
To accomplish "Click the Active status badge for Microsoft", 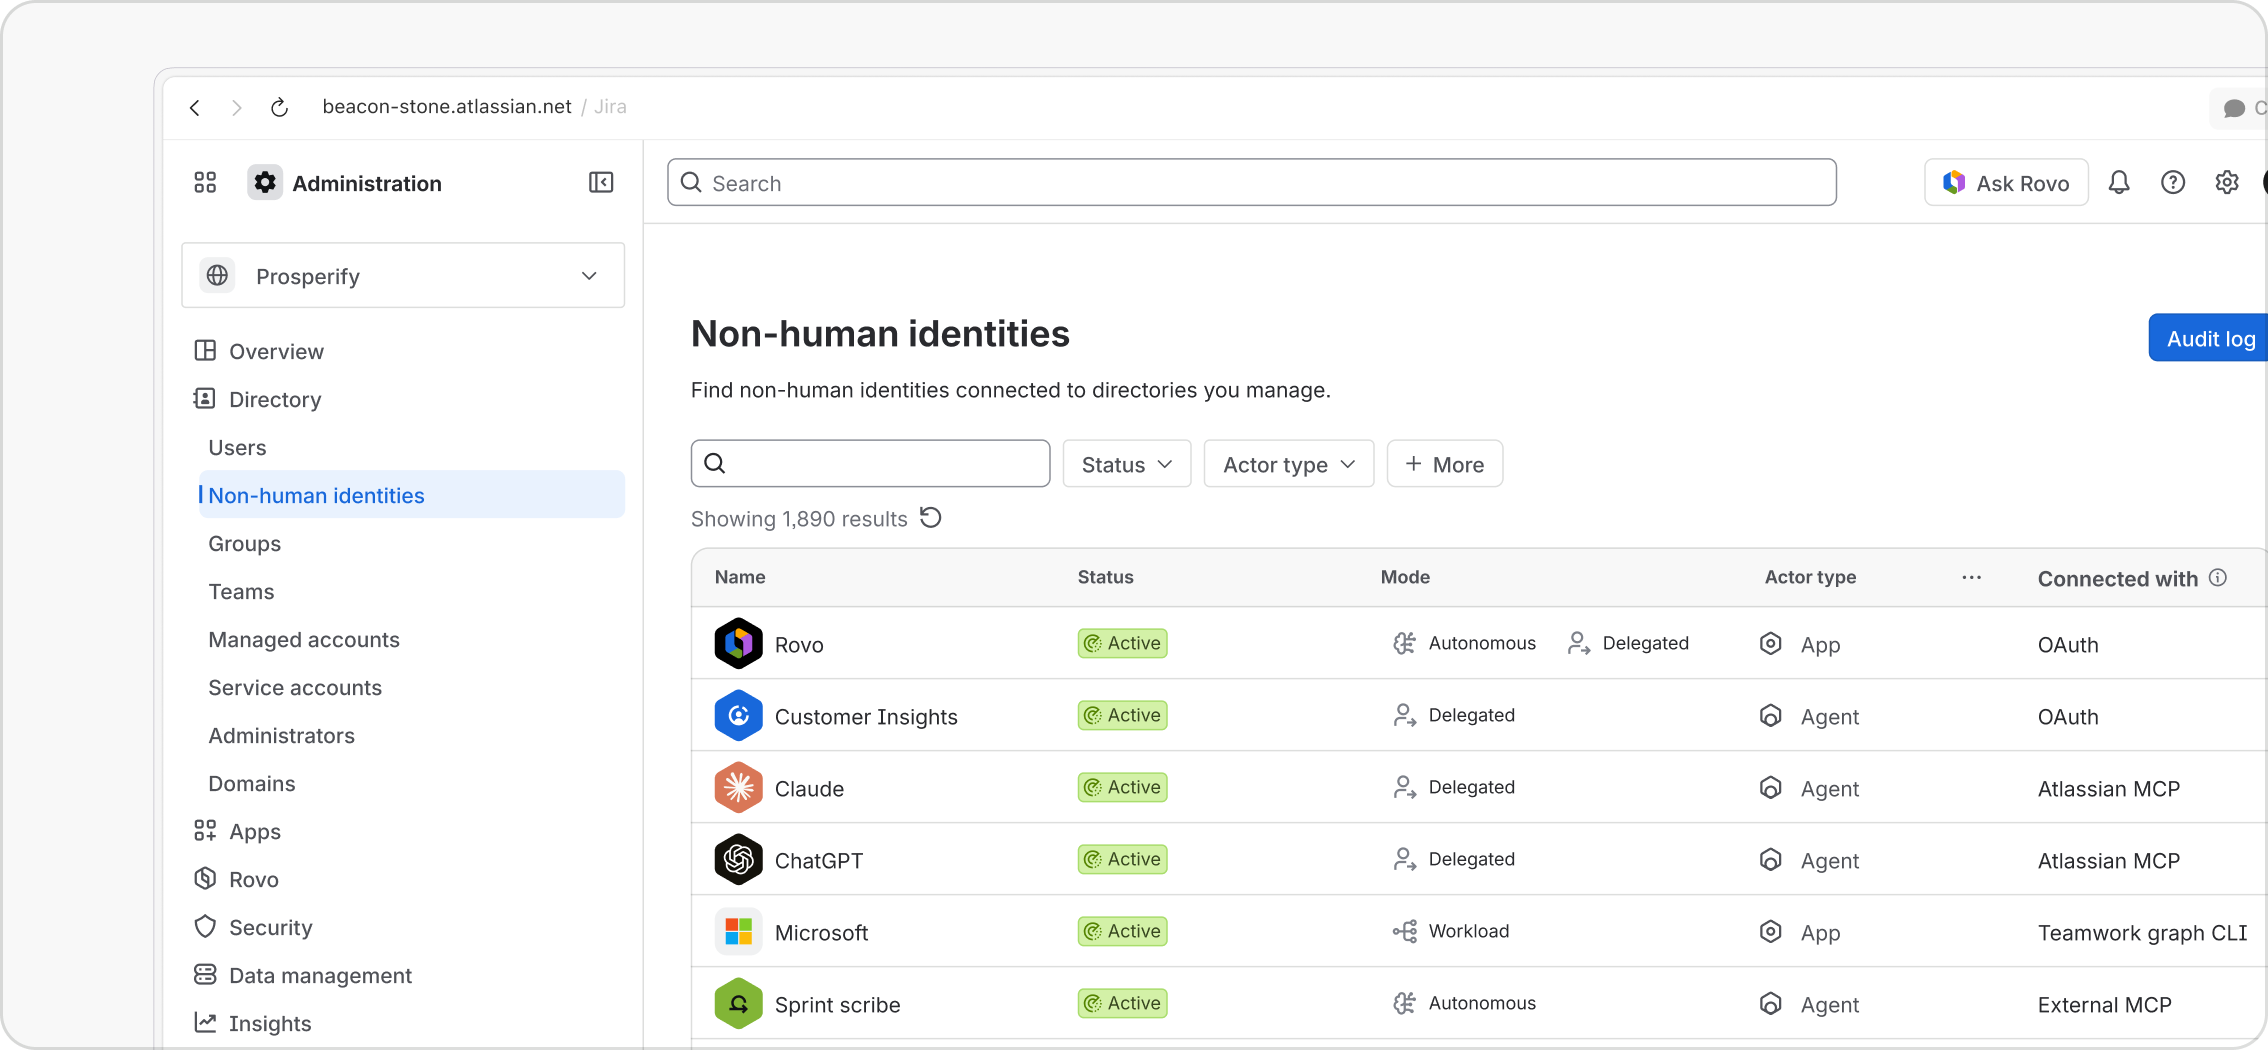I will (1122, 931).
